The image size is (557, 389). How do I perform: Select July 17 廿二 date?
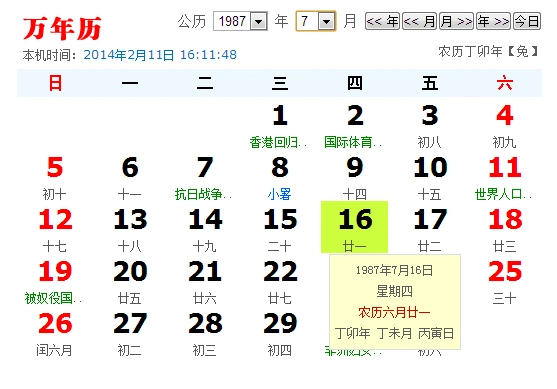click(429, 229)
